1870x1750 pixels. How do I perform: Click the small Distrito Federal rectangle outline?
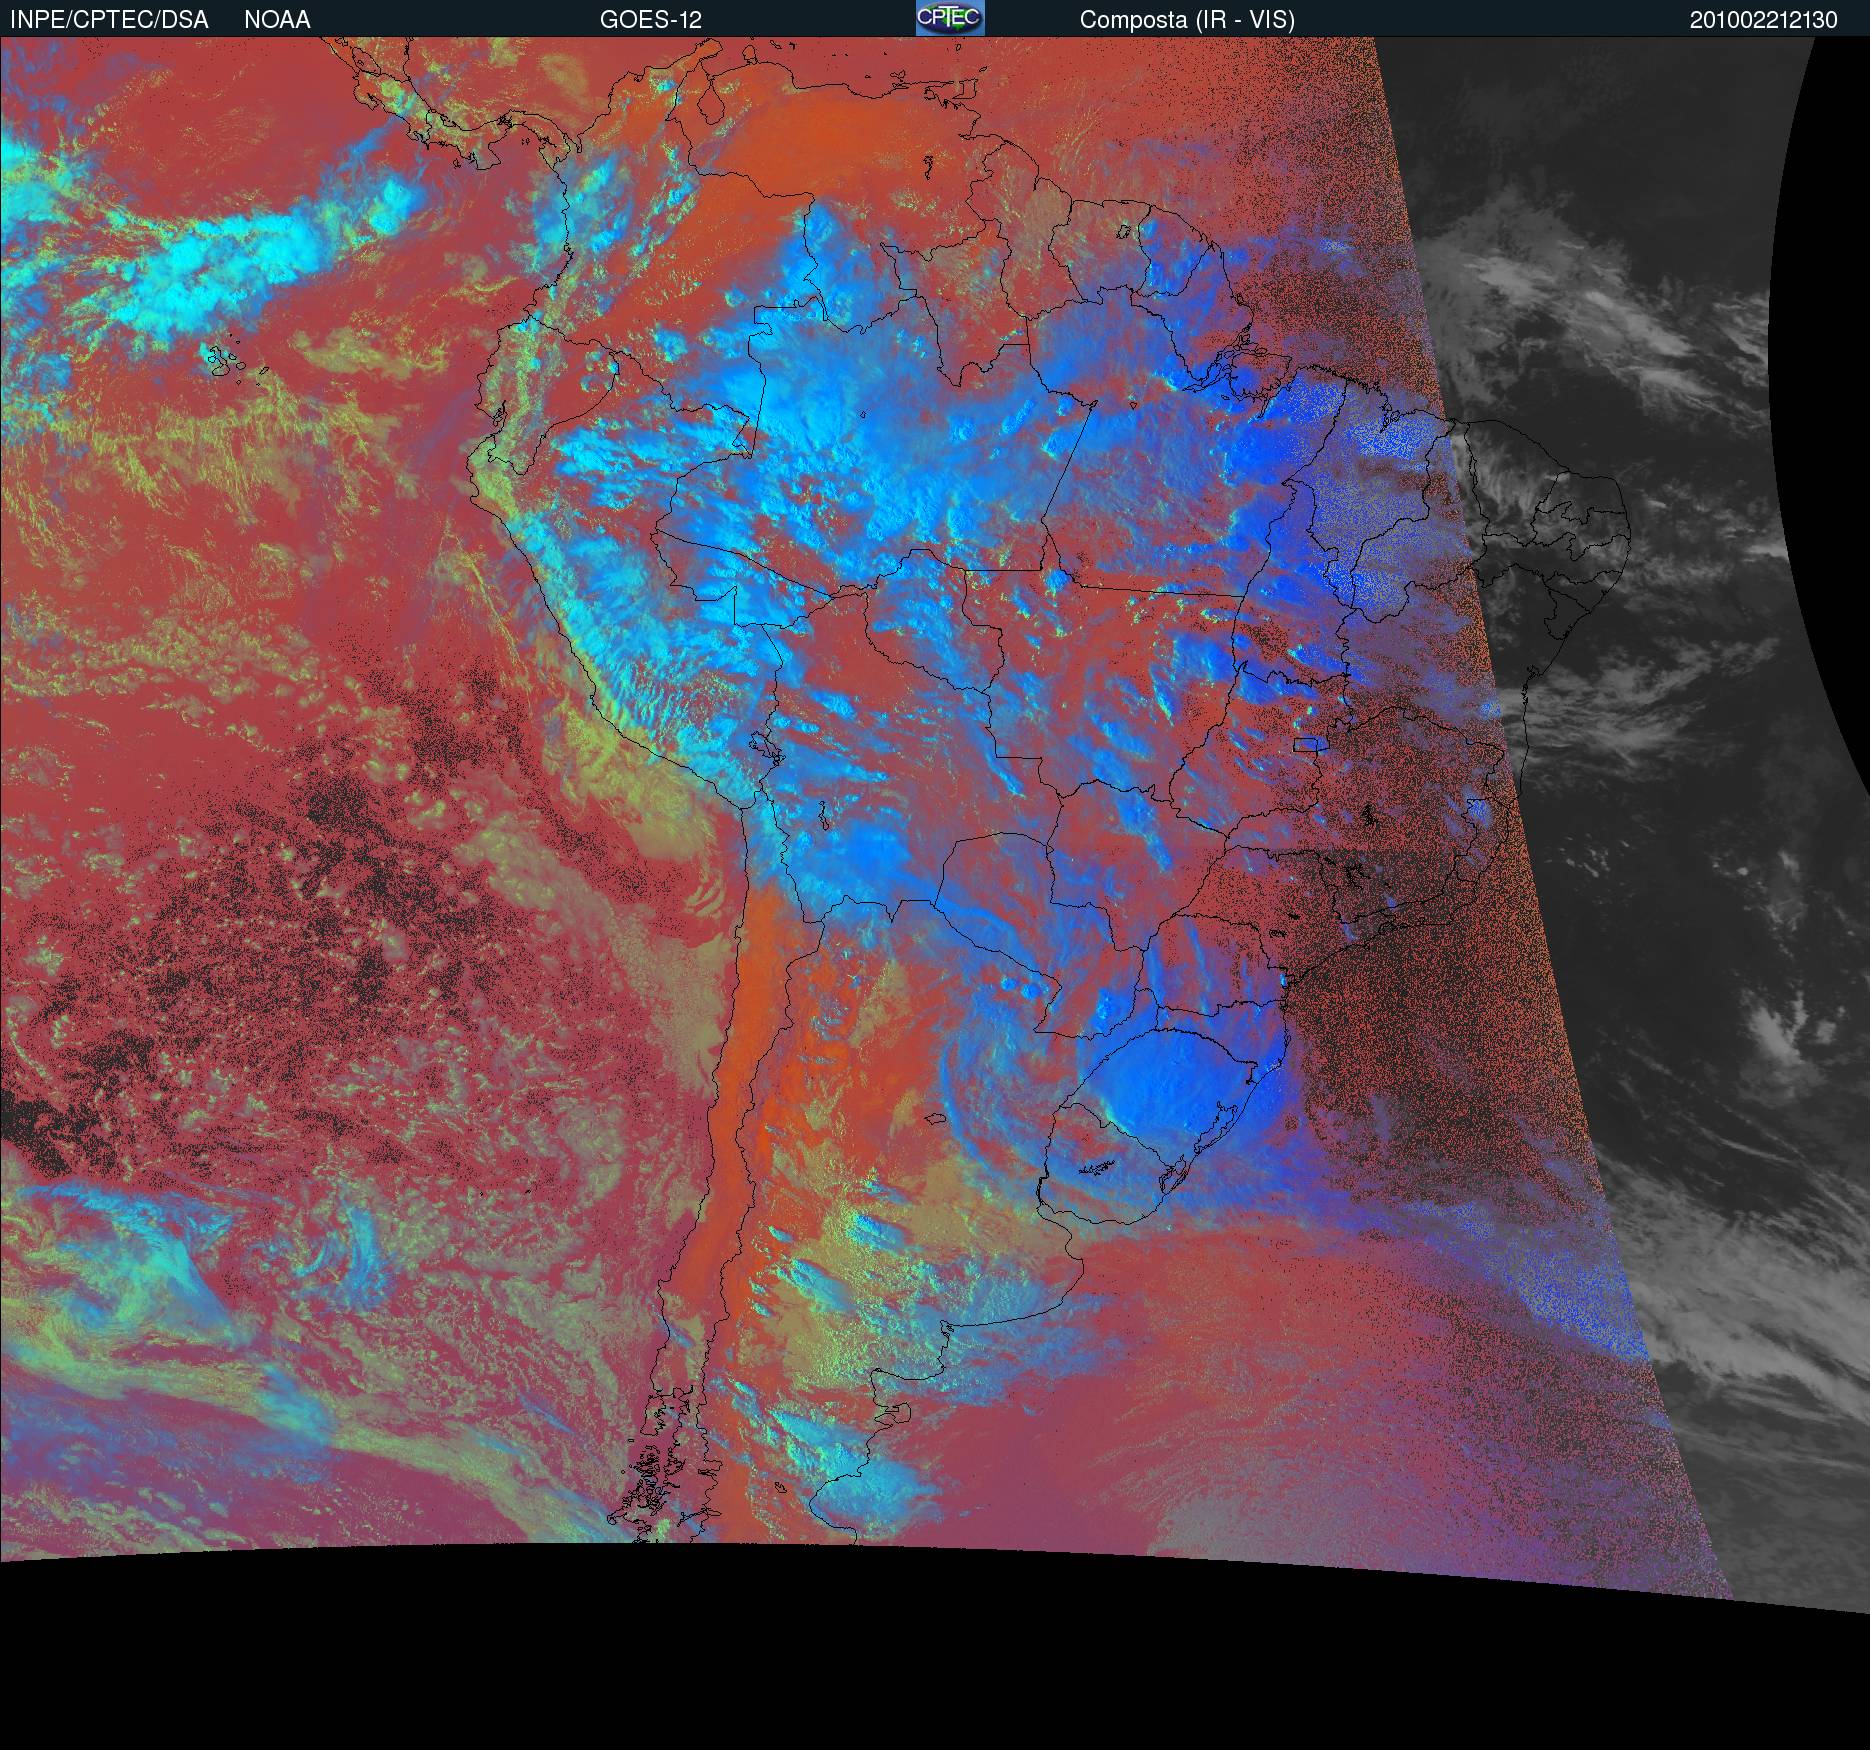pos(1307,744)
